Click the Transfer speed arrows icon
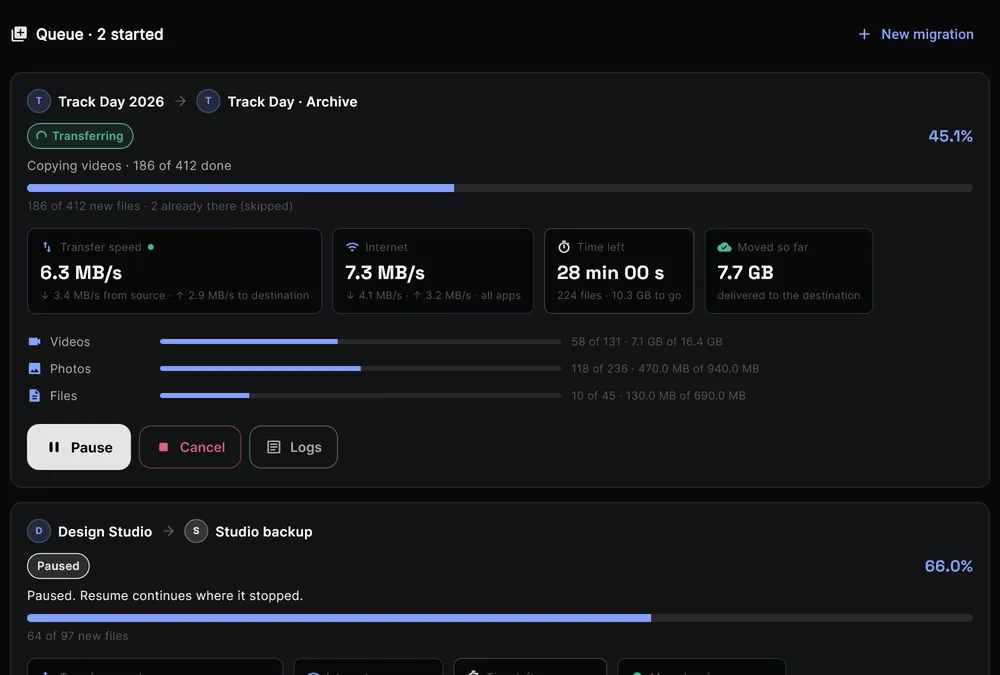 (x=47, y=247)
